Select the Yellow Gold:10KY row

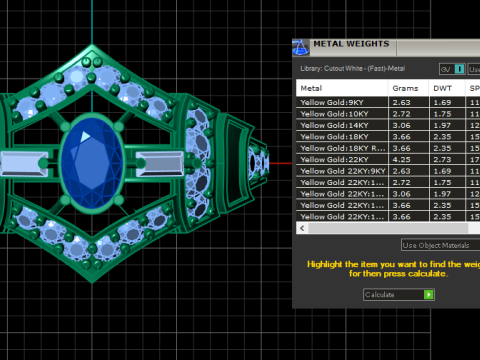[x=388, y=114]
